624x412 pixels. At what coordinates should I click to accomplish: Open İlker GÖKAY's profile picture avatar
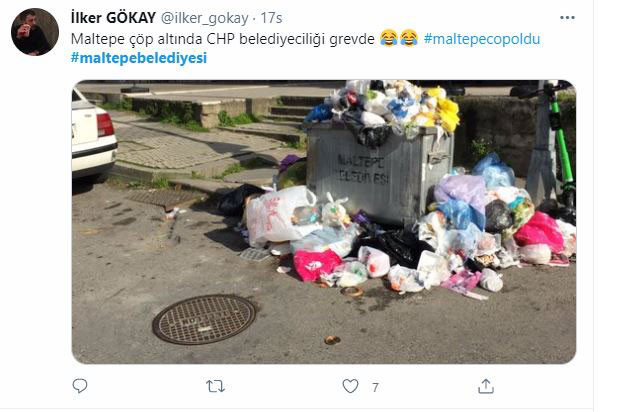click(35, 32)
